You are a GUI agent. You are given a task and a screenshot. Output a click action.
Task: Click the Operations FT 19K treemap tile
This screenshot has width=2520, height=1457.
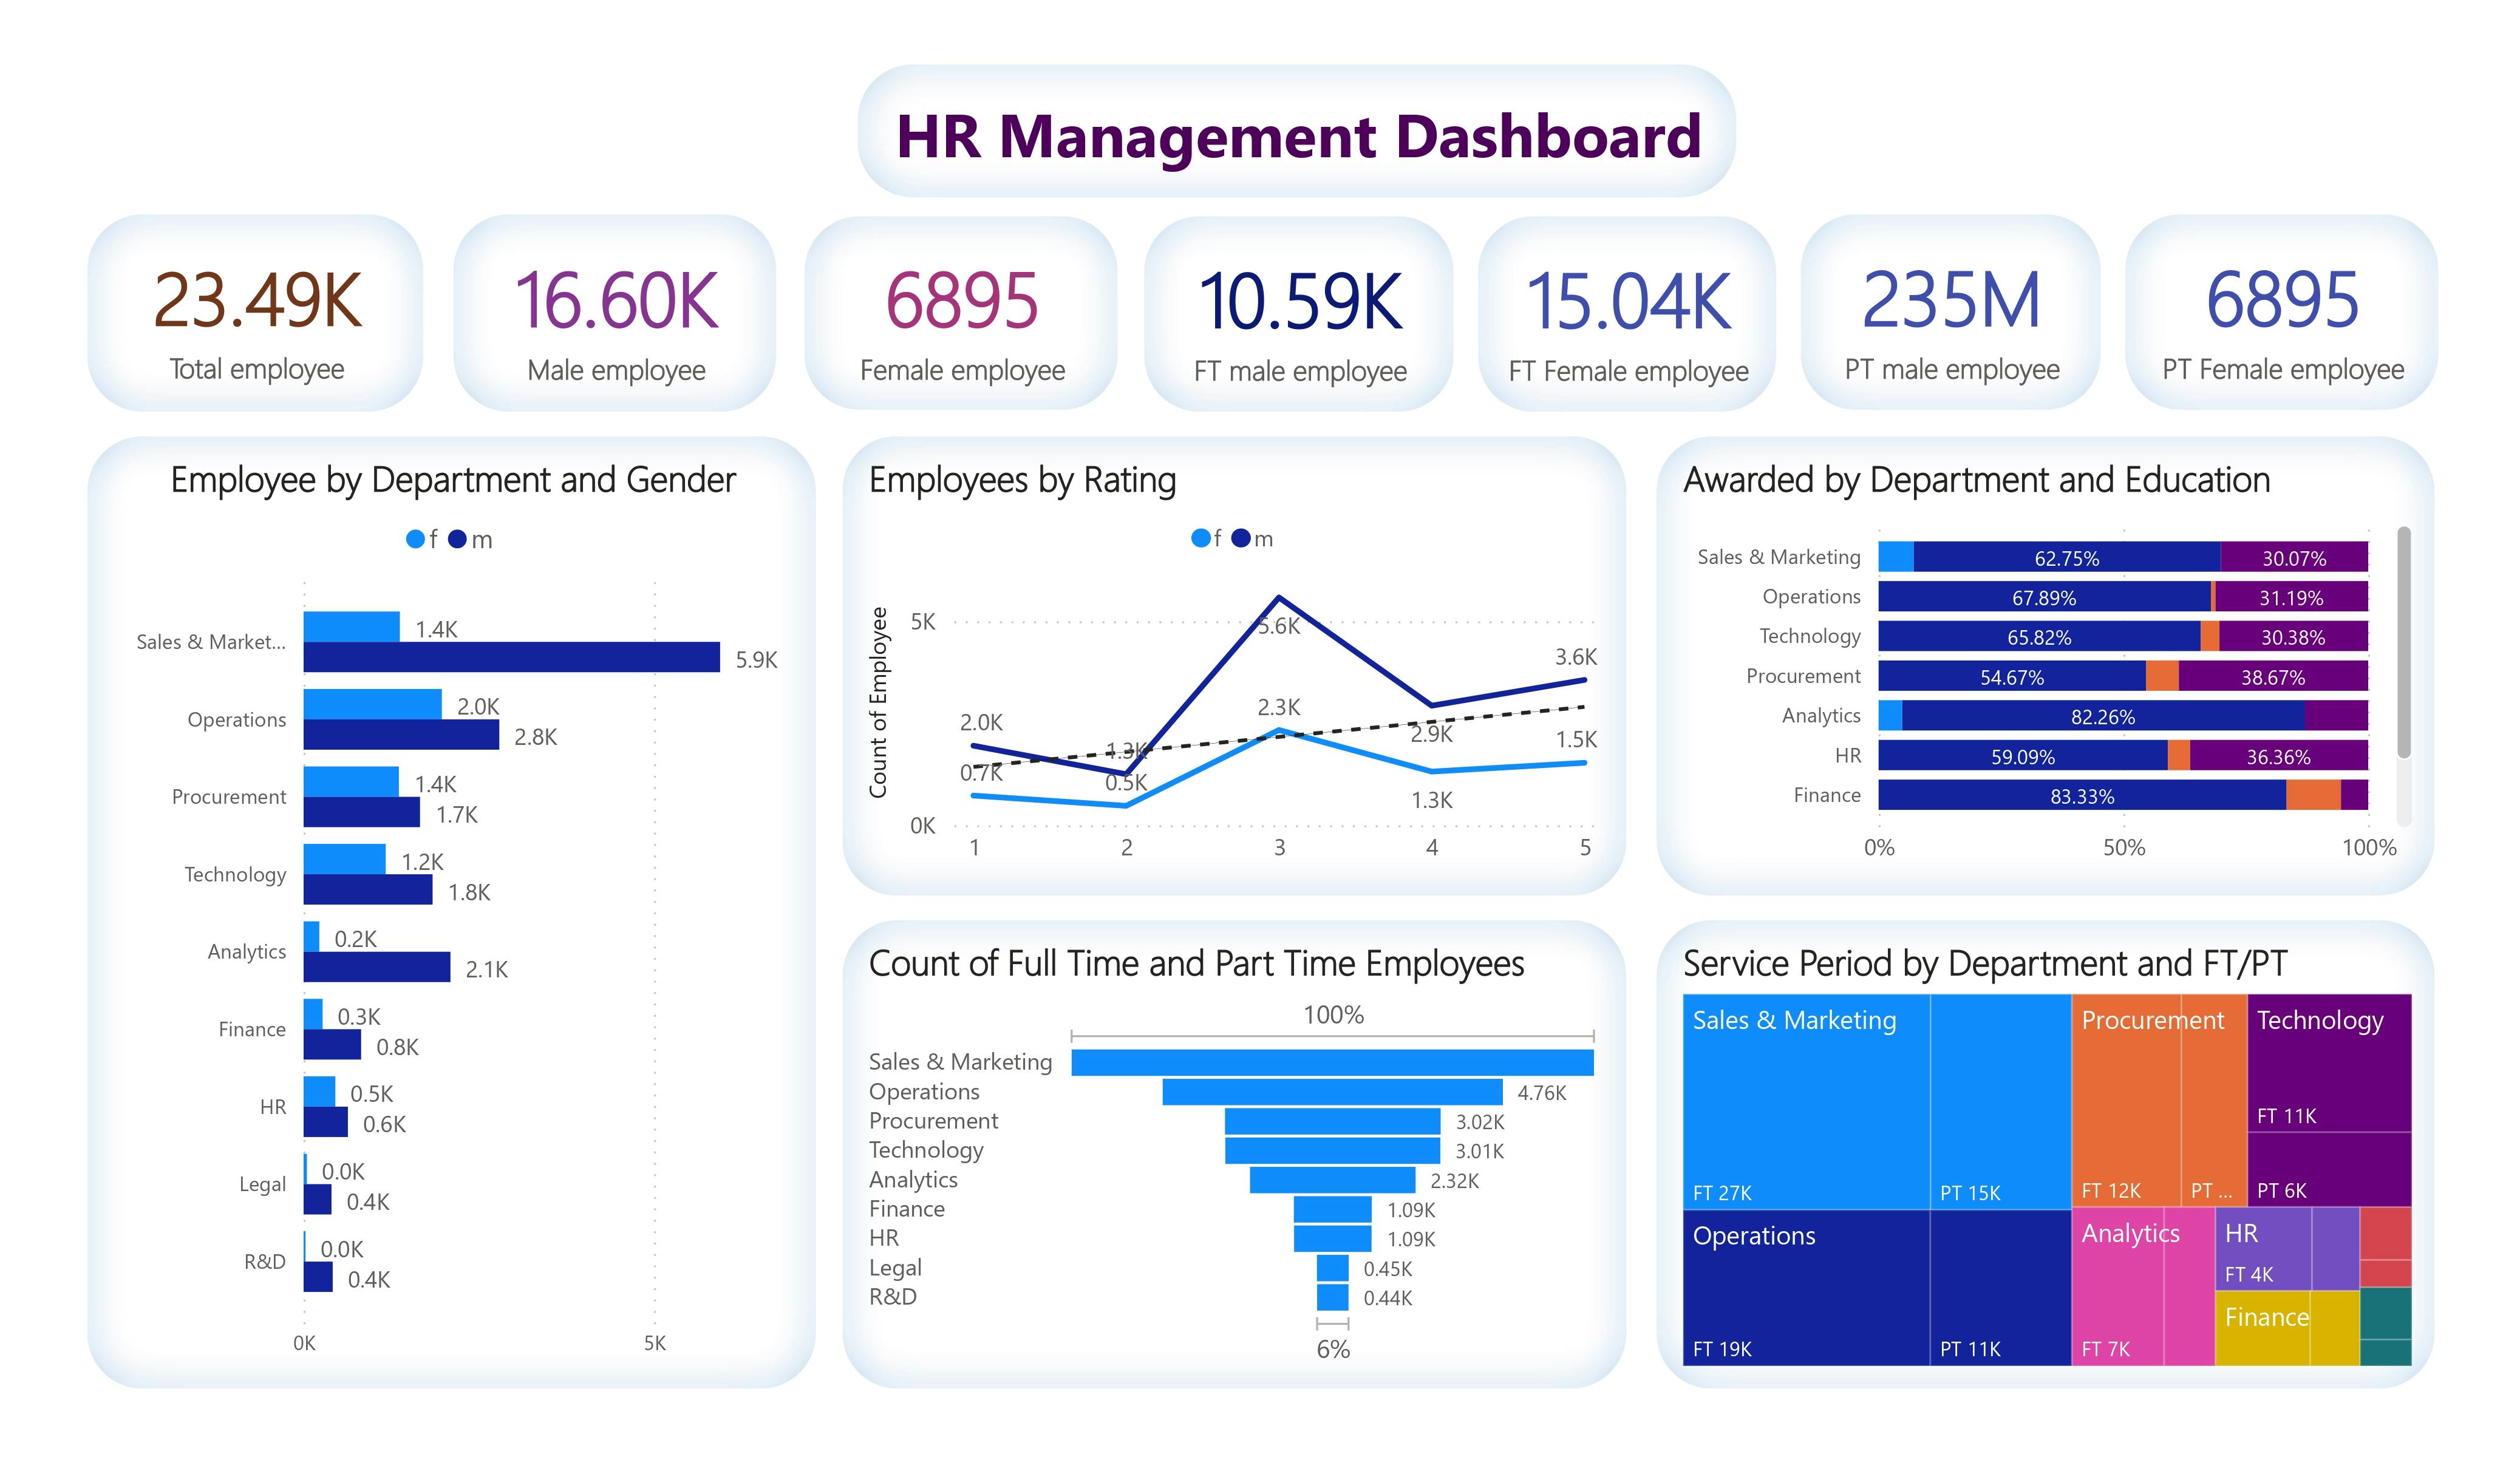coord(1806,1288)
